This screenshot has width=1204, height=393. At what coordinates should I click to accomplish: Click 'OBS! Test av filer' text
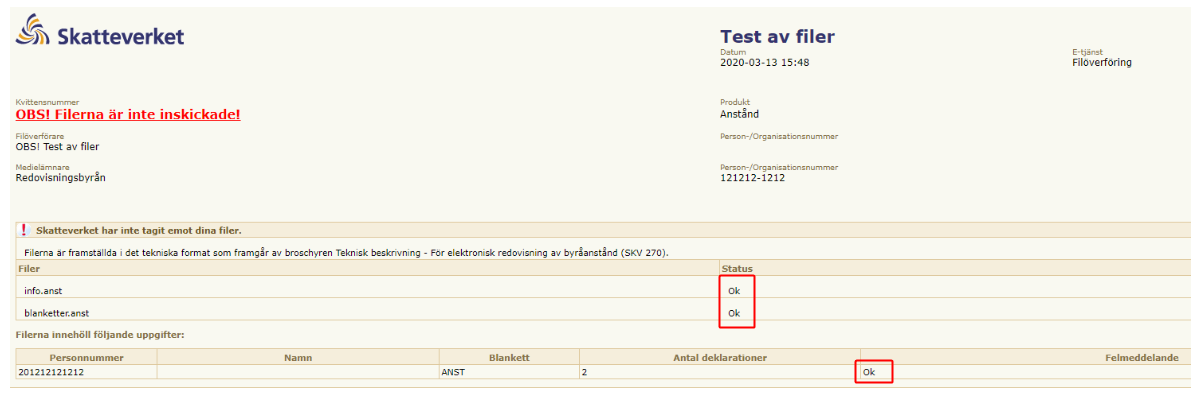click(x=57, y=146)
